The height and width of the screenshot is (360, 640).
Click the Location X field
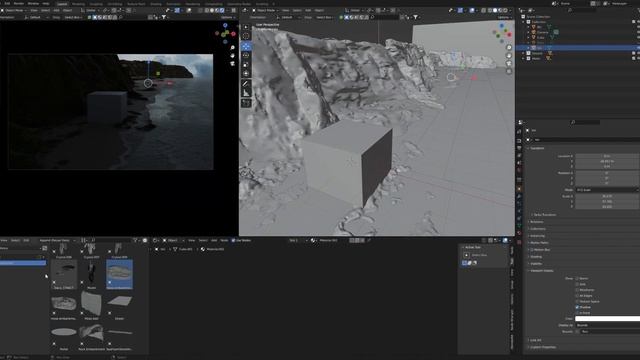[x=607, y=156]
